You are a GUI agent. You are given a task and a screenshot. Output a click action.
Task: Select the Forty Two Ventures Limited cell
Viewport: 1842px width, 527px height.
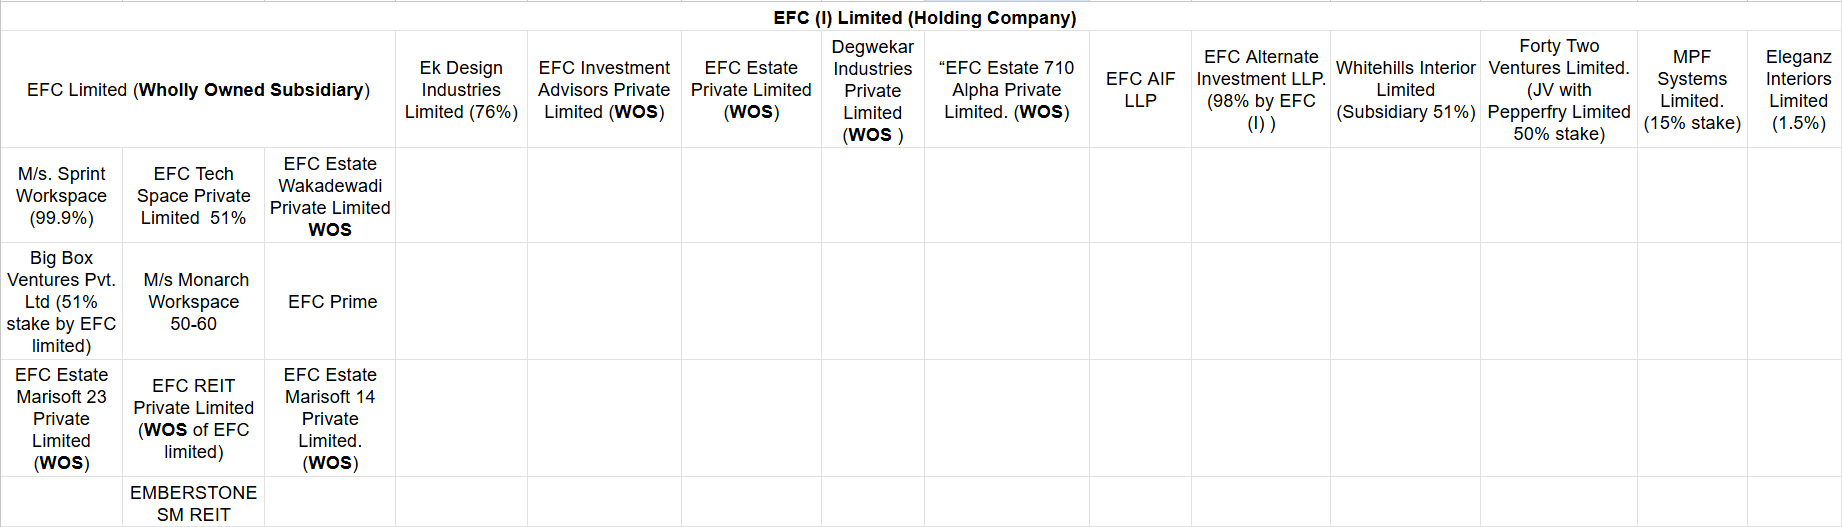1558,90
